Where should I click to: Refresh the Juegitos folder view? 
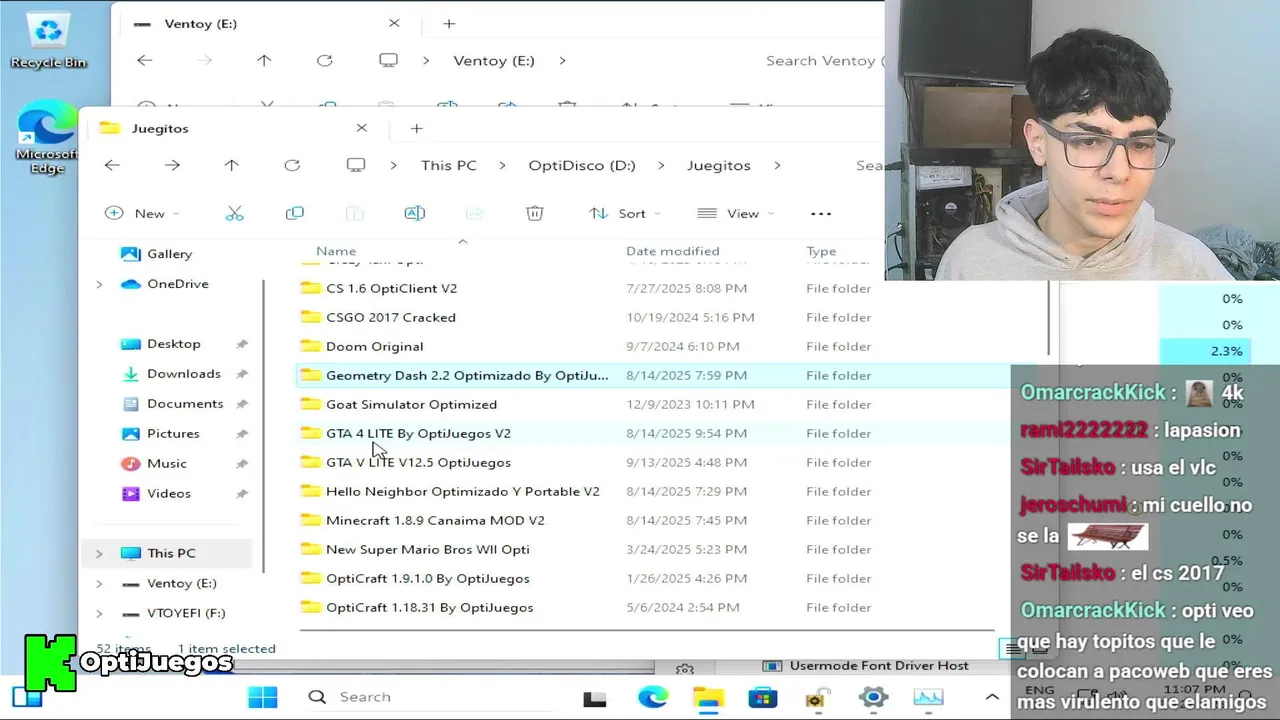click(x=292, y=165)
